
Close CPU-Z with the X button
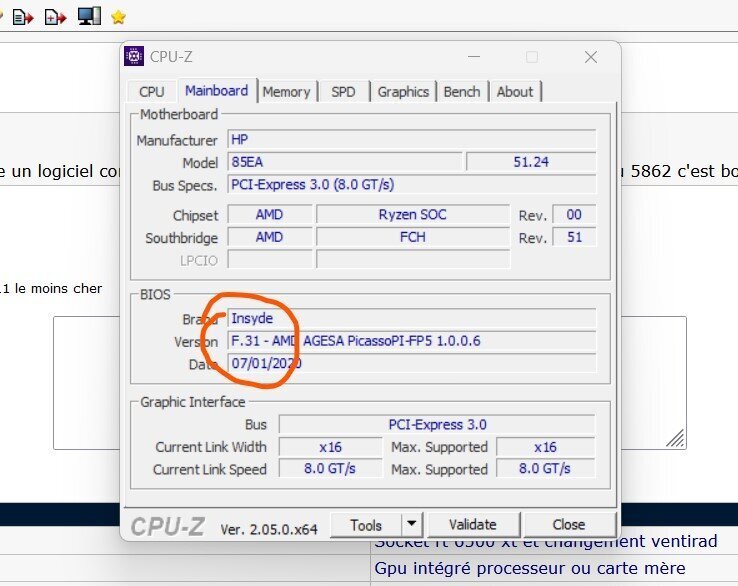[x=591, y=57]
